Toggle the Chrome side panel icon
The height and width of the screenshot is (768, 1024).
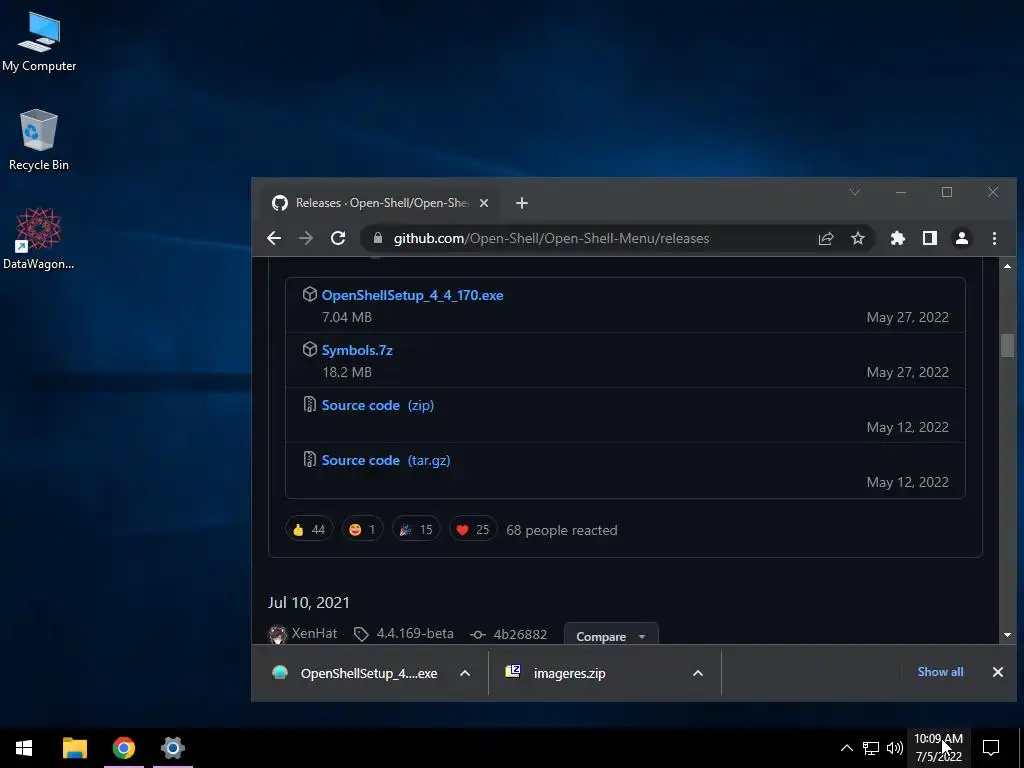930,238
